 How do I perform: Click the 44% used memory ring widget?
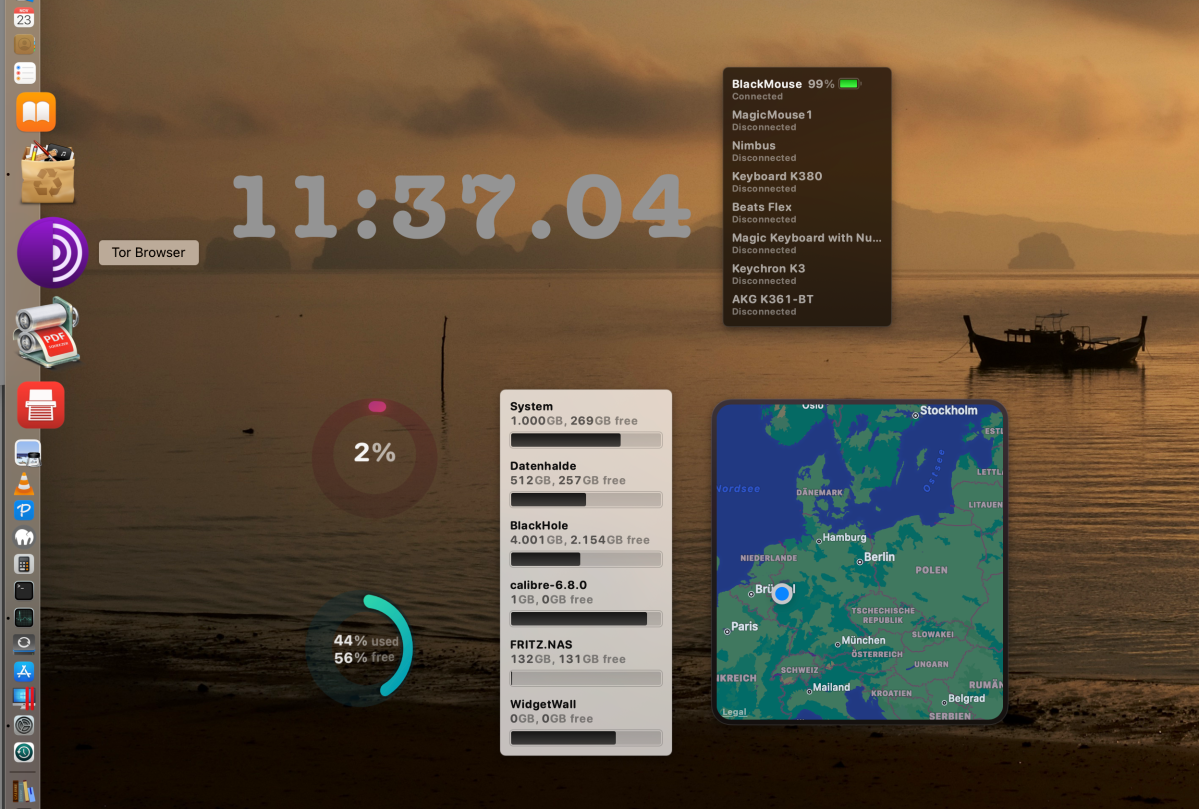tap(361, 649)
